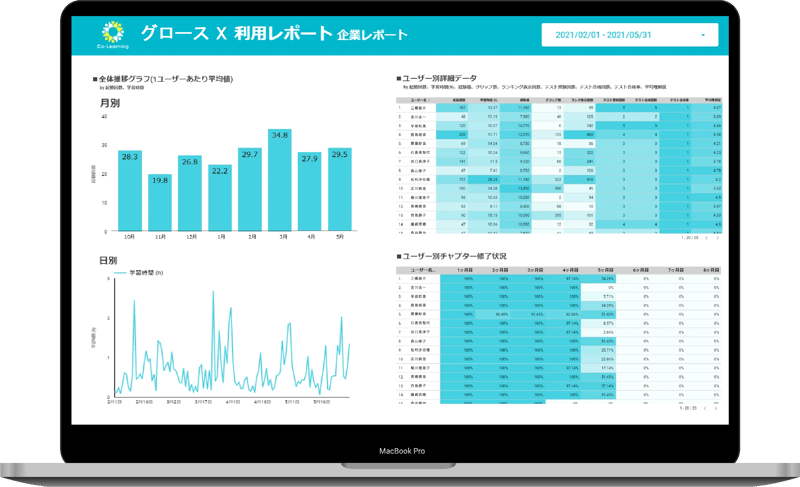Go to previous page of chapter completion table
The width and height of the screenshot is (800, 487).
coord(706,408)
